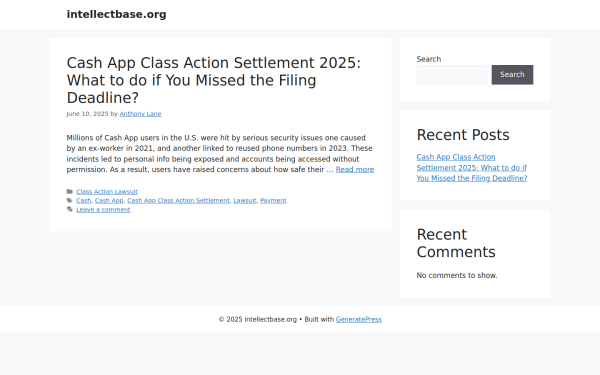Click the June 10, 2025 post date
This screenshot has height=375, width=600.
point(87,114)
